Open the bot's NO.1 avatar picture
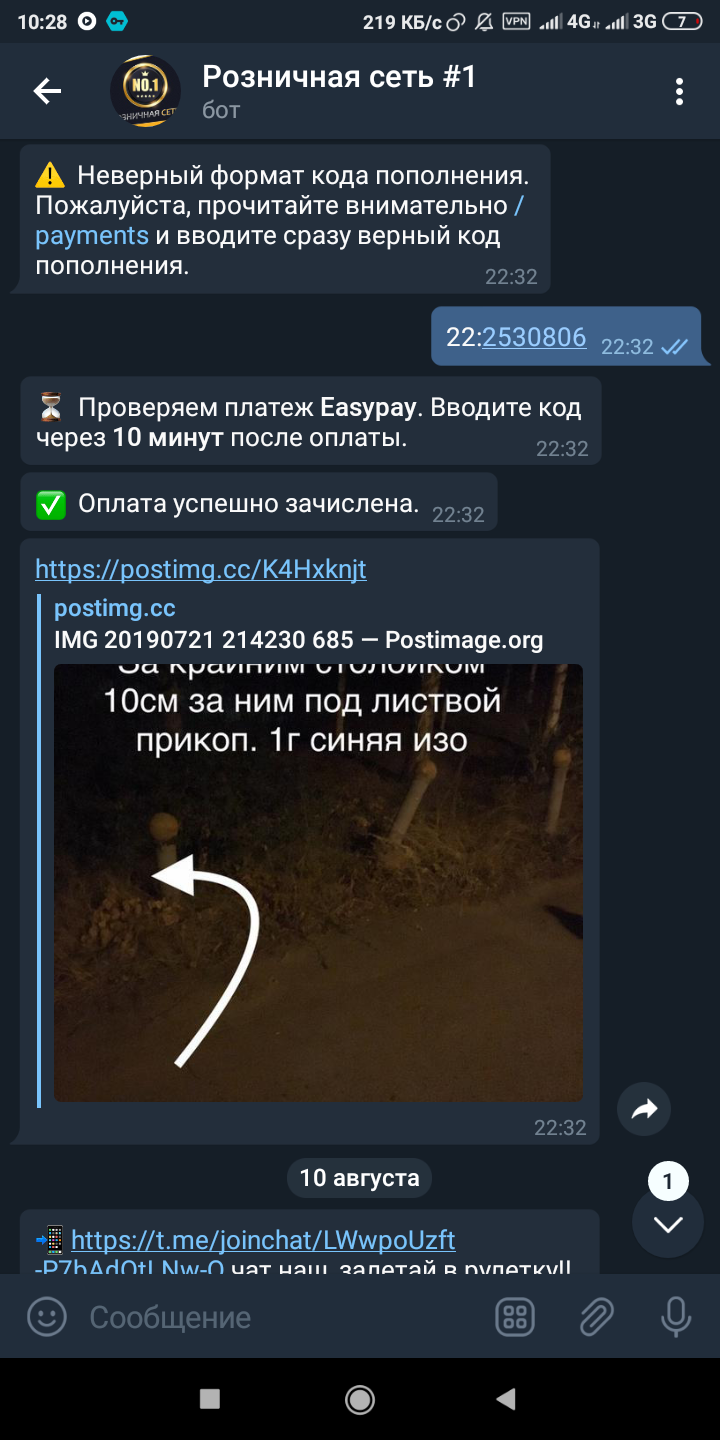 pos(145,92)
